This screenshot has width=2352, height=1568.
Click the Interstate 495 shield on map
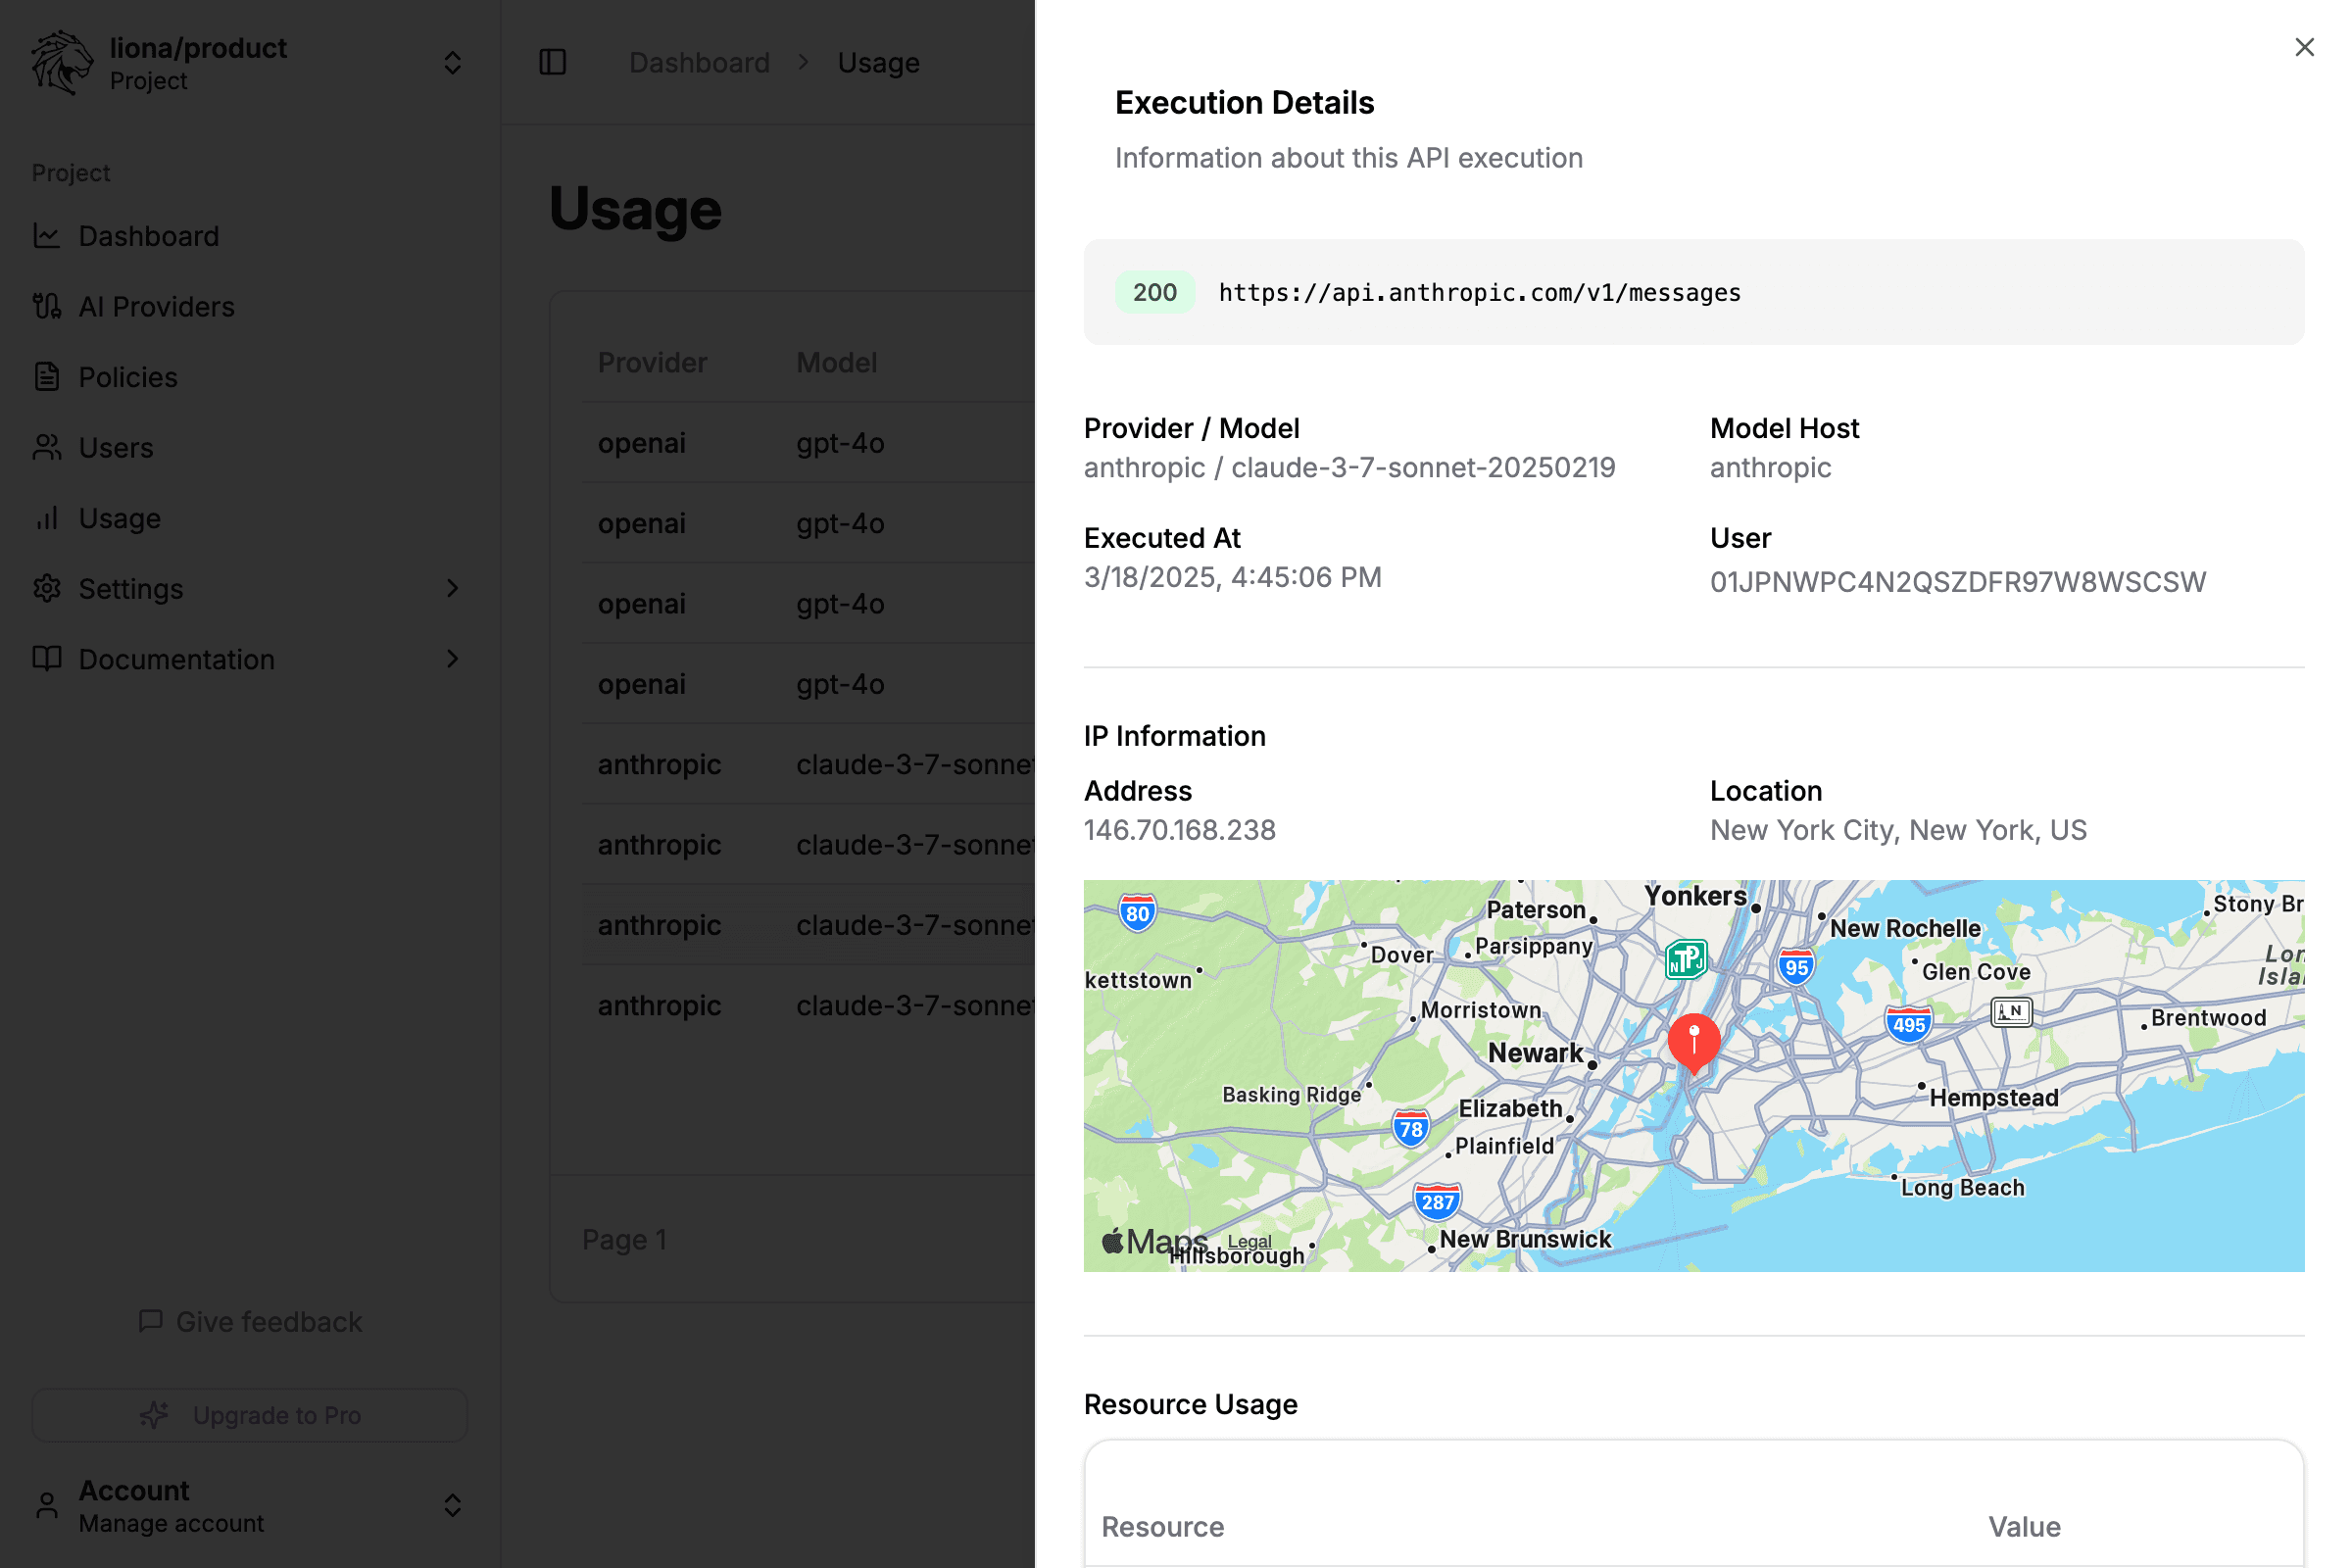click(1908, 1024)
